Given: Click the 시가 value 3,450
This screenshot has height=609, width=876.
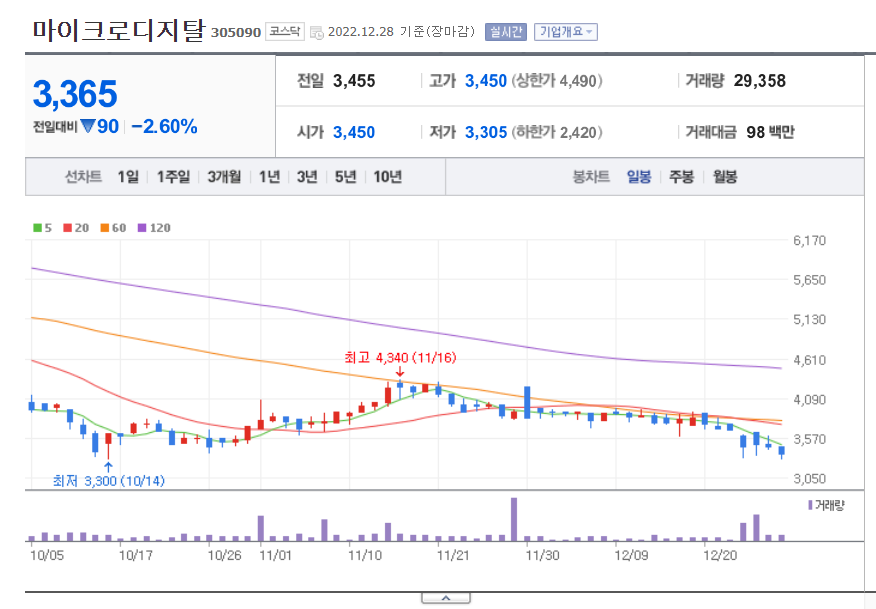Looking at the screenshot, I should point(354,132).
